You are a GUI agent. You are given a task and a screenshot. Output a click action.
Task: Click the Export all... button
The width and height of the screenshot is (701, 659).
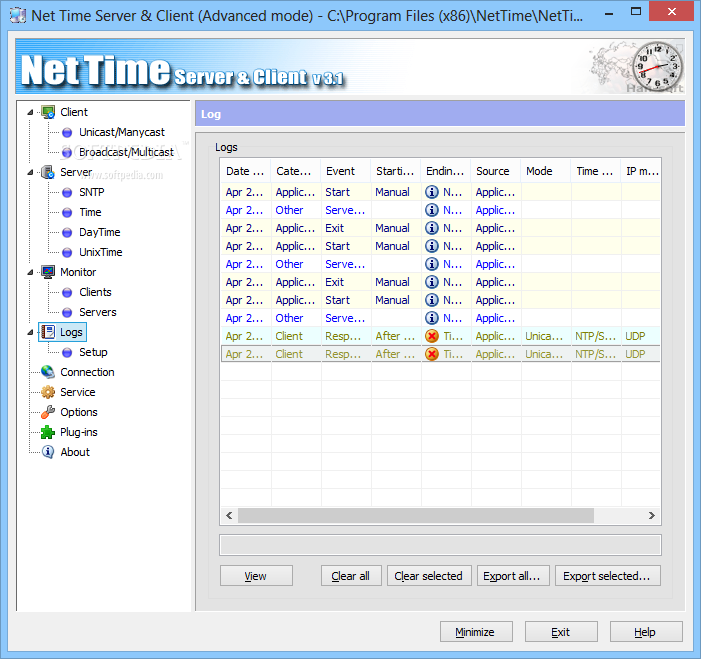[x=513, y=576]
